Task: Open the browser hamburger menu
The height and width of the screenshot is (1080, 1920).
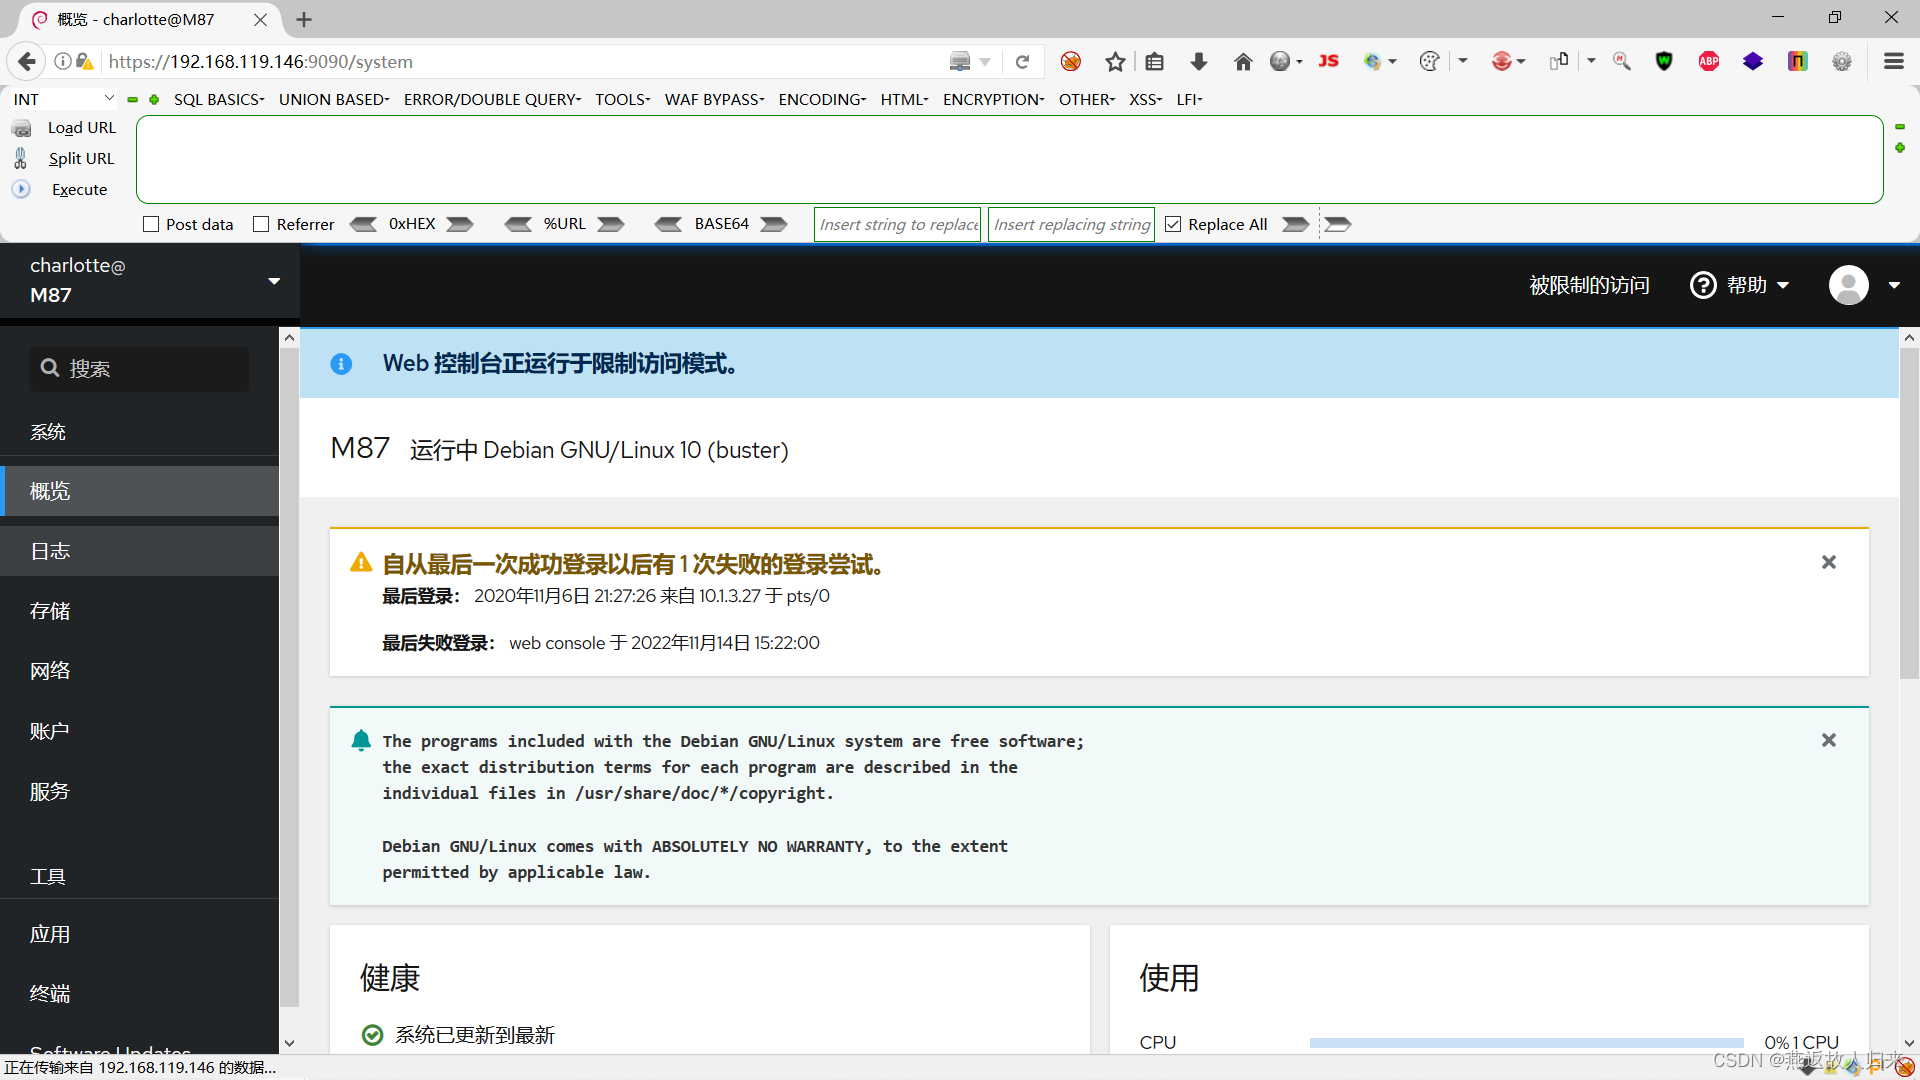Action: point(1893,62)
